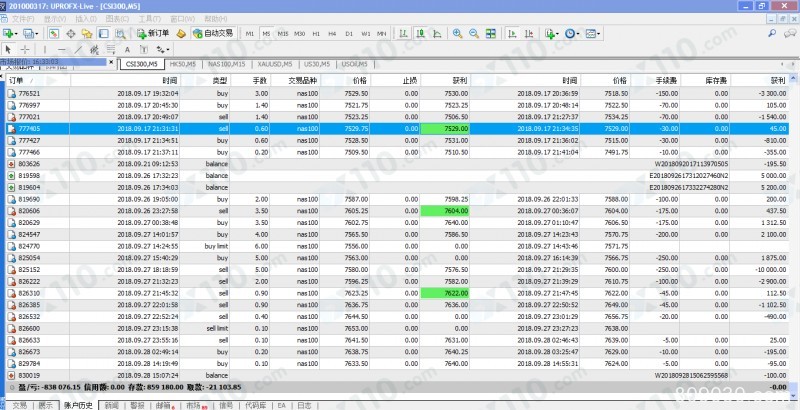The image size is (800, 410).
Task: Select order row 825152
Action: [397, 269]
